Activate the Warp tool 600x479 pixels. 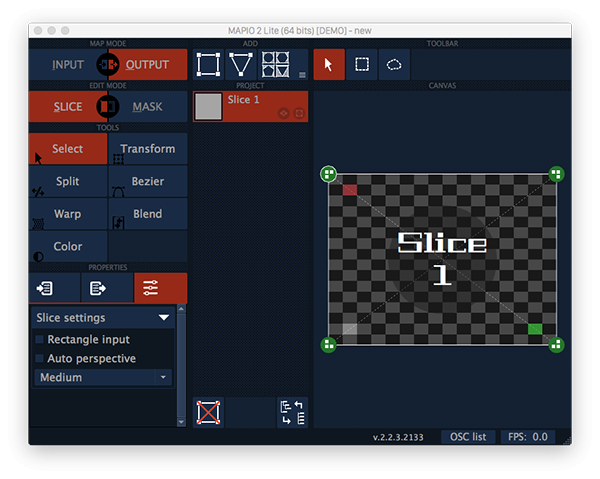point(68,213)
